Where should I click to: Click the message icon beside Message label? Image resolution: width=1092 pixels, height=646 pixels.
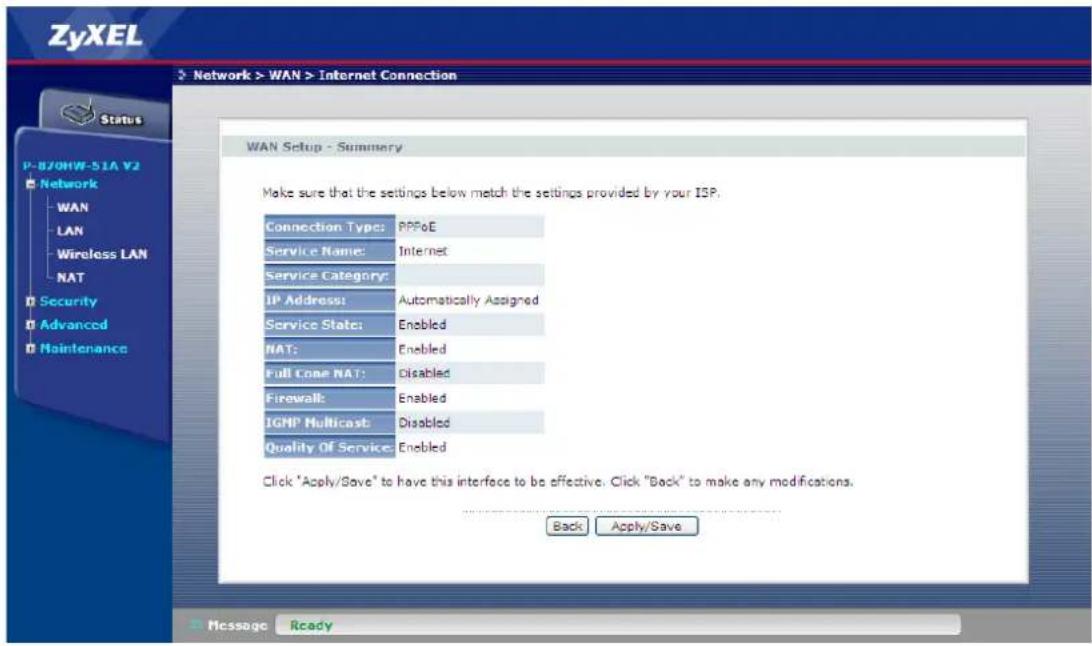[196, 625]
